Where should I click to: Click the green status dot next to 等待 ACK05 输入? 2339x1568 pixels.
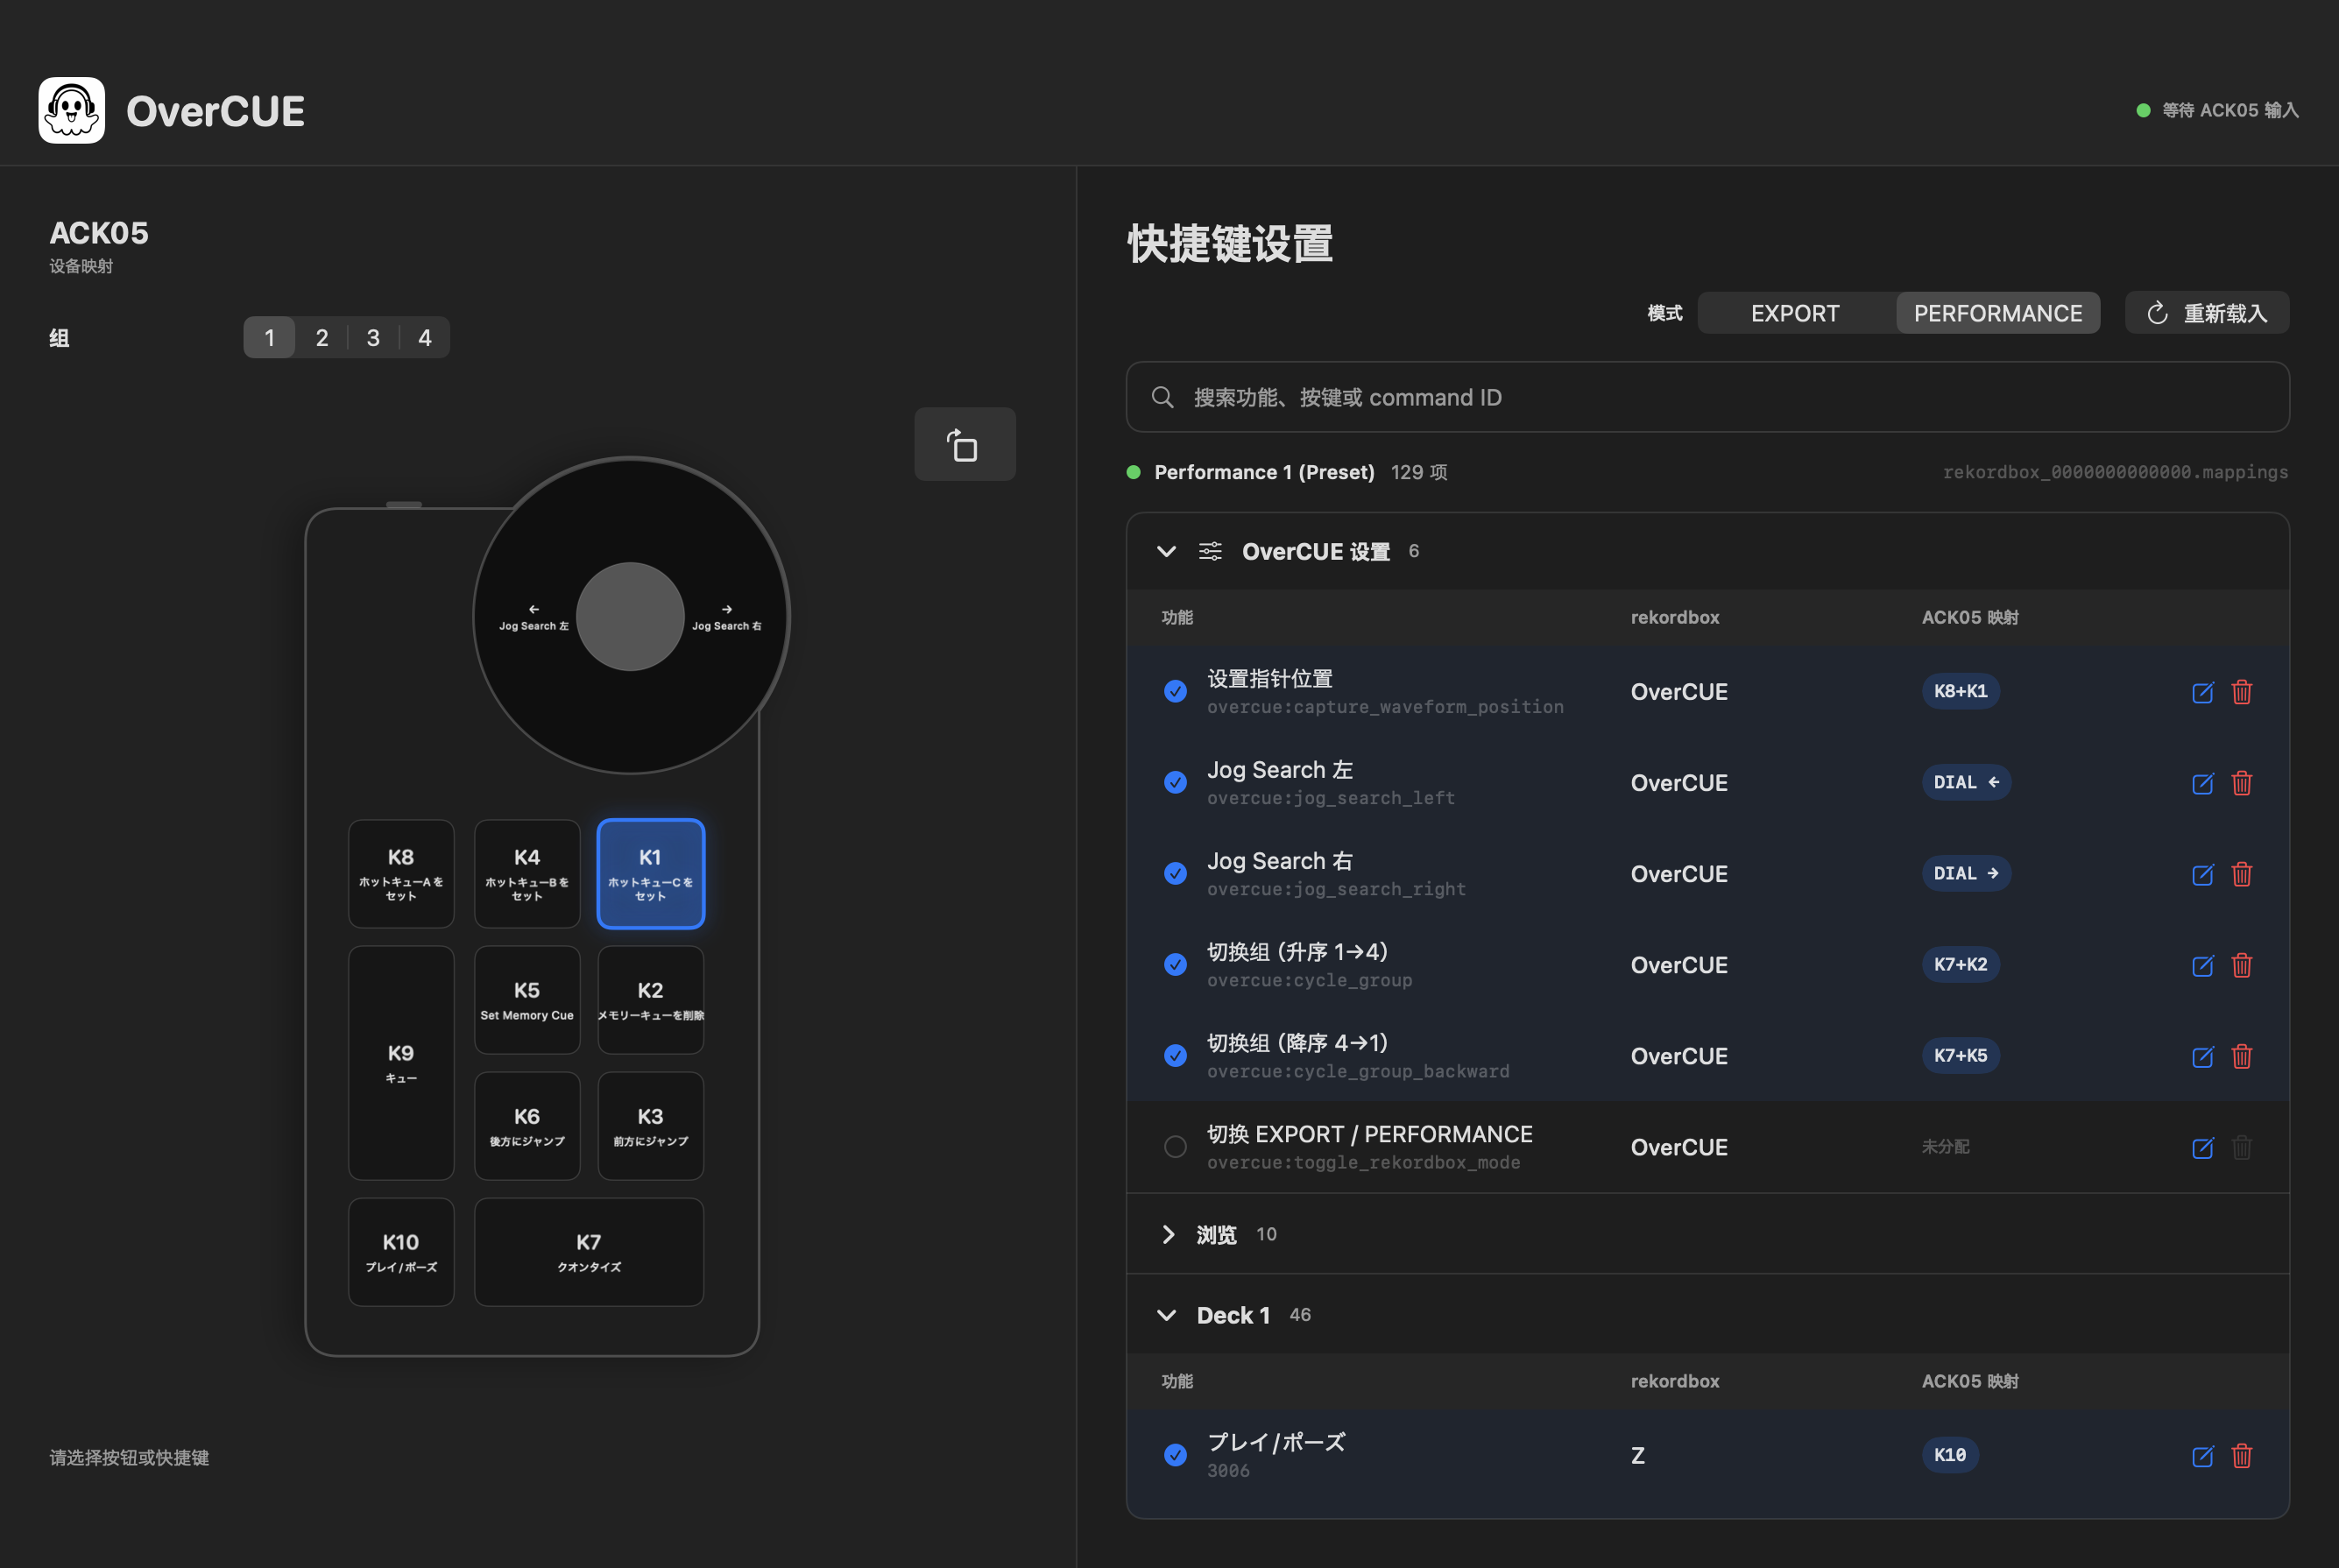pos(2143,110)
